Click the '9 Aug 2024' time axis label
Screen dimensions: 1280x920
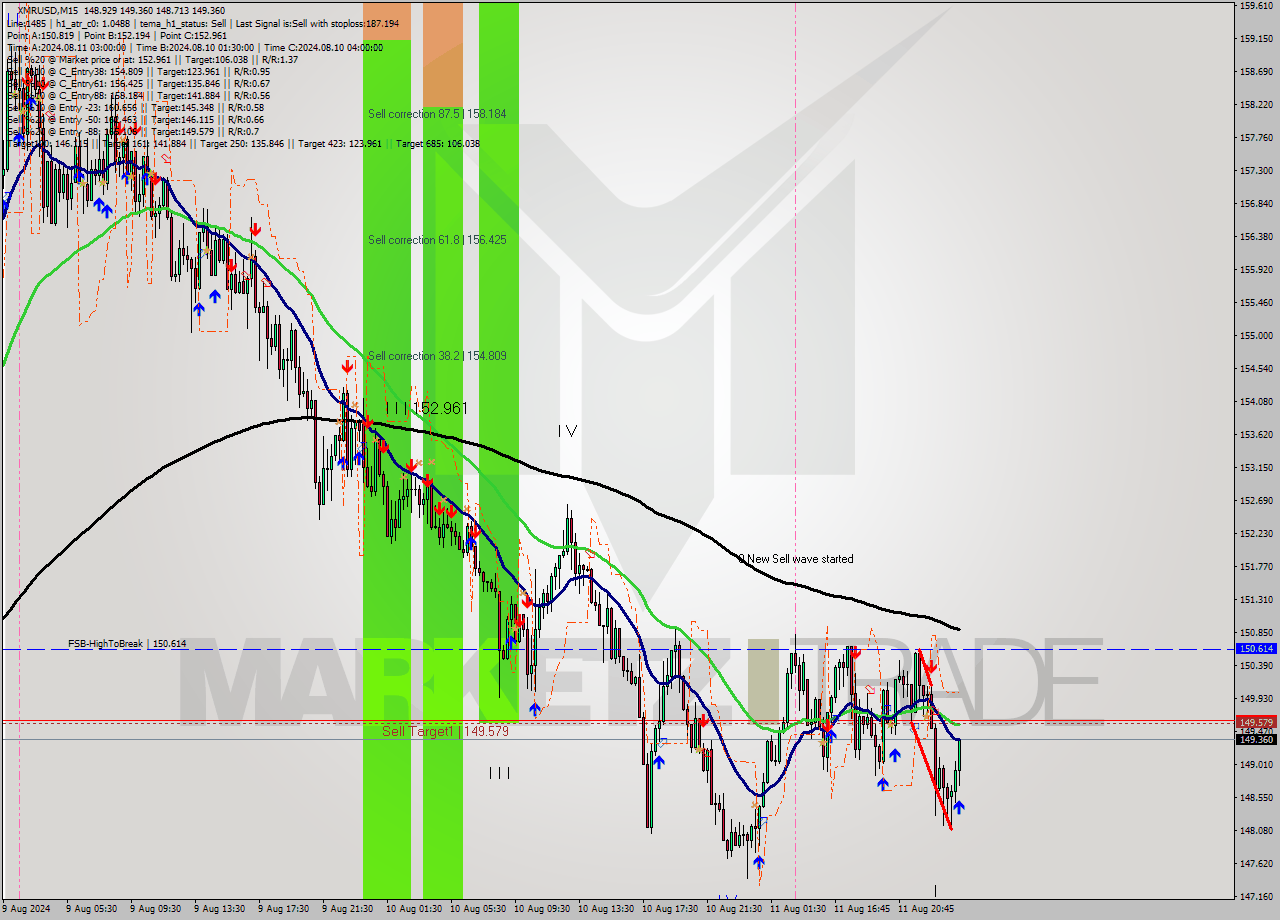27,909
